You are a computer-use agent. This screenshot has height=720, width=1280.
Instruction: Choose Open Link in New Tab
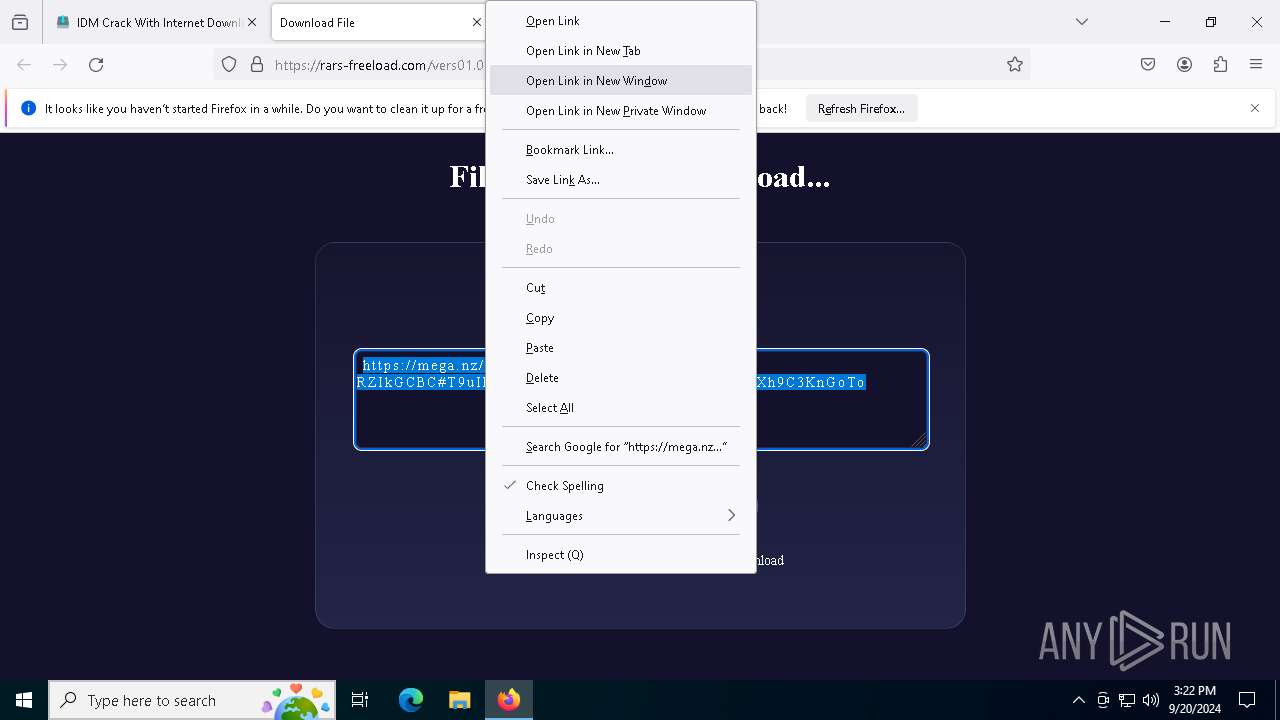[x=621, y=51]
